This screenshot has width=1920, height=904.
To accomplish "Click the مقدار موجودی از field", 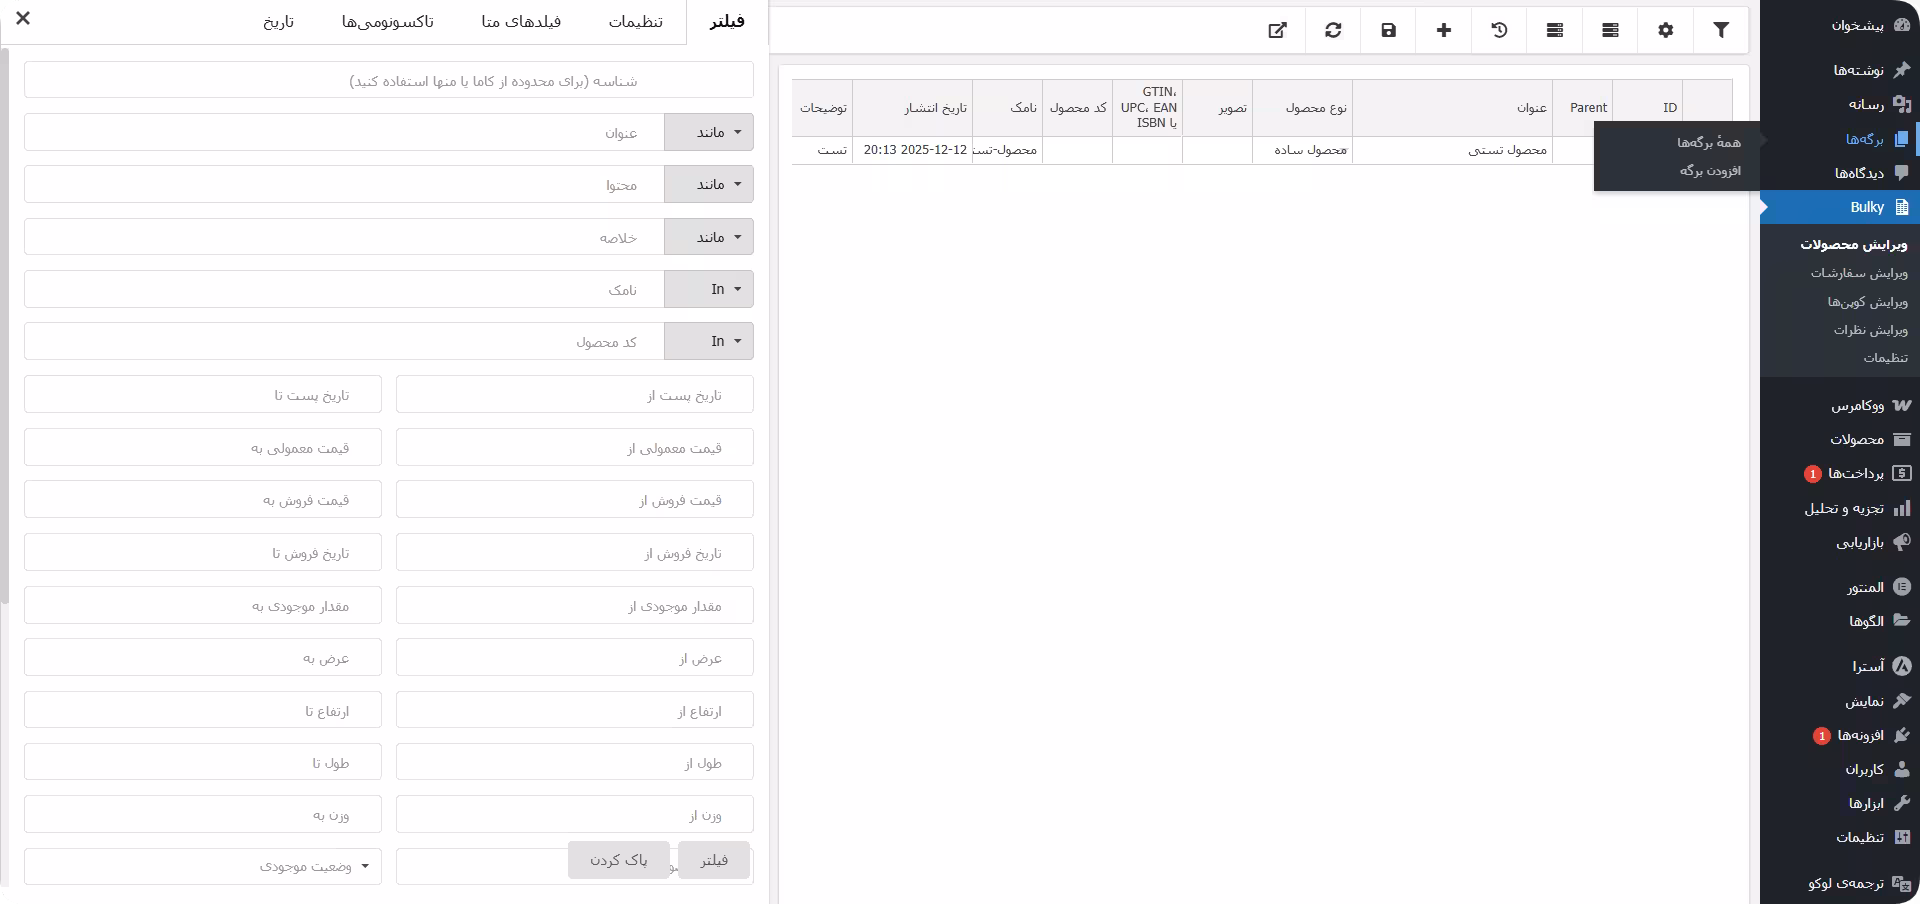I will [x=575, y=605].
